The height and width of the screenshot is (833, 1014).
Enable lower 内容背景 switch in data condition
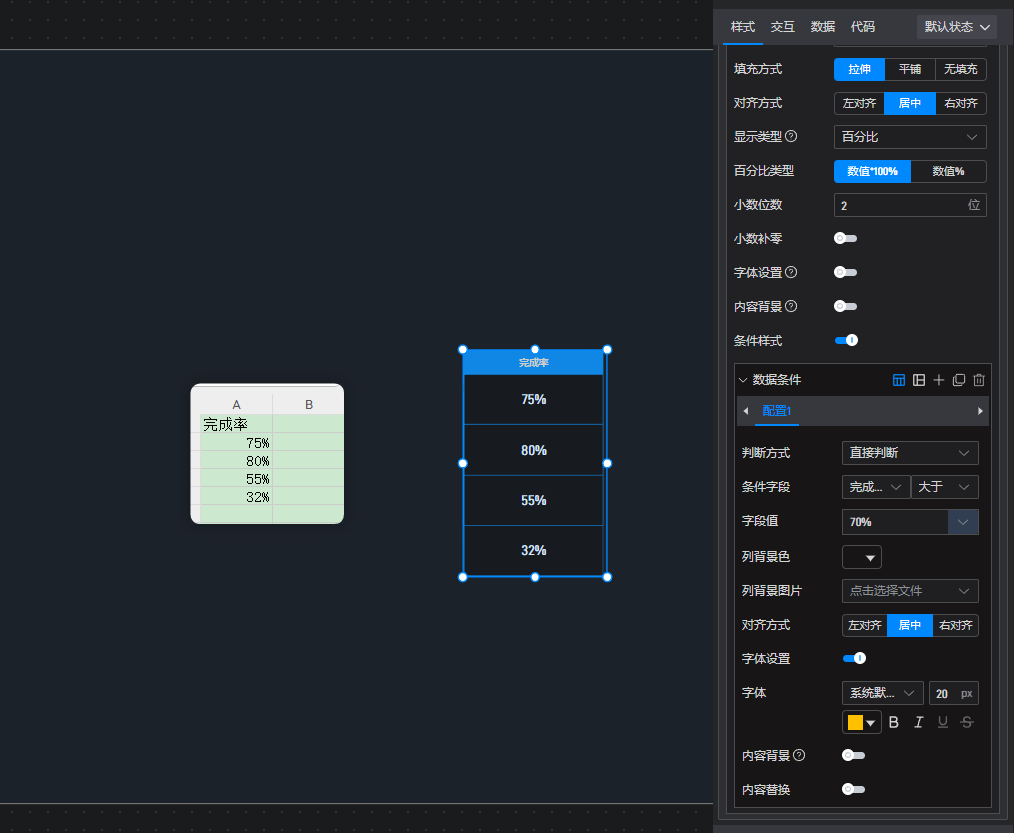coord(853,755)
